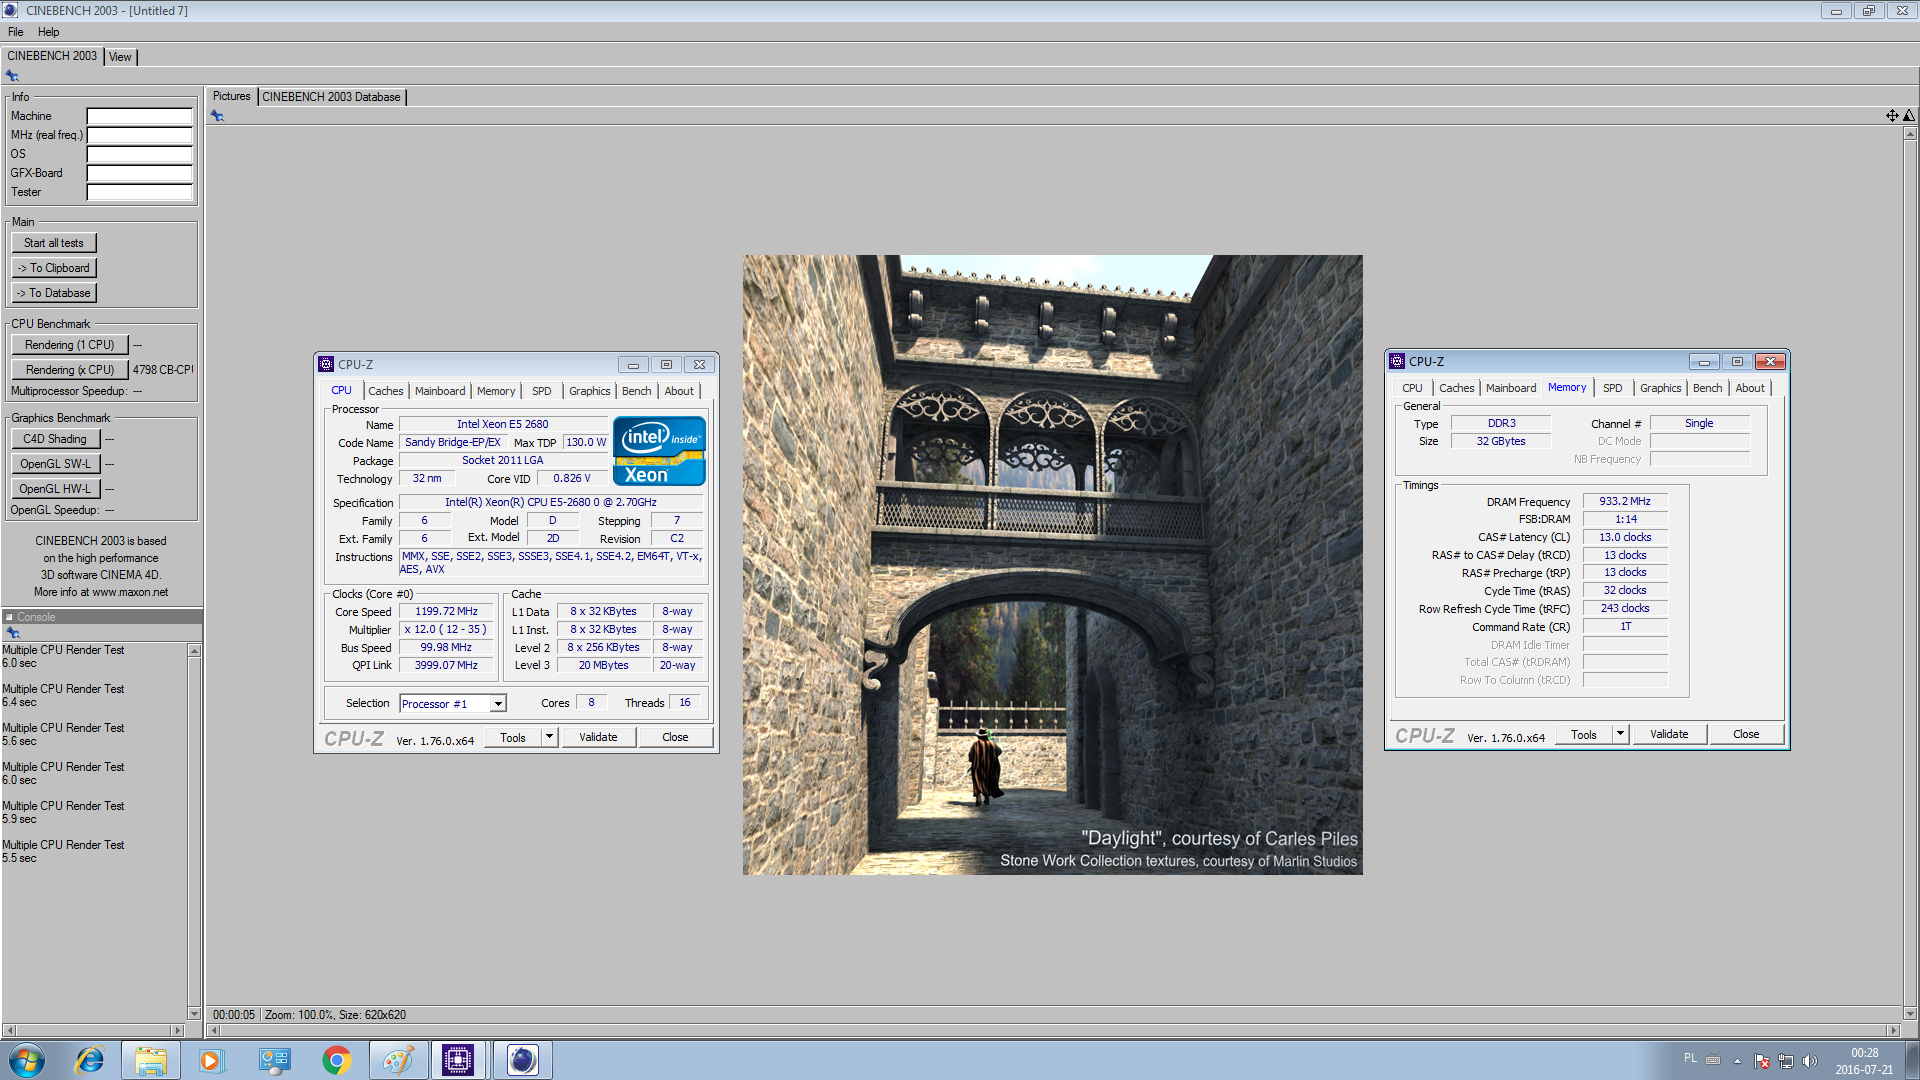The width and height of the screenshot is (1920, 1080).
Task: Run OpenGL SW-L benchmark
Action: pos(55,464)
